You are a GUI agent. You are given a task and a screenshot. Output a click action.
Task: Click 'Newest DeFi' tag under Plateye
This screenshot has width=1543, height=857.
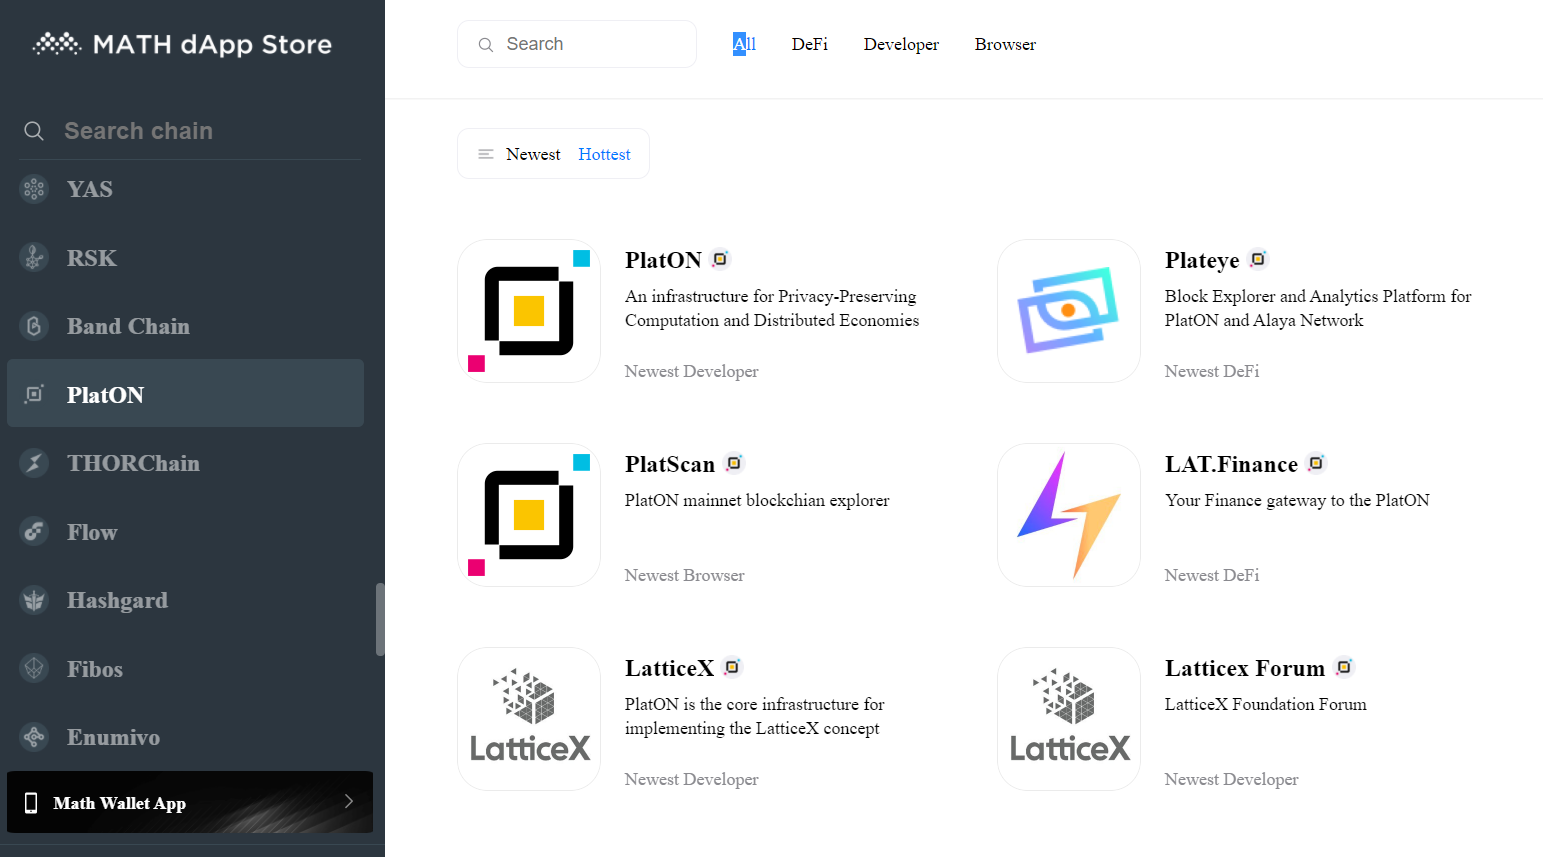1212,371
